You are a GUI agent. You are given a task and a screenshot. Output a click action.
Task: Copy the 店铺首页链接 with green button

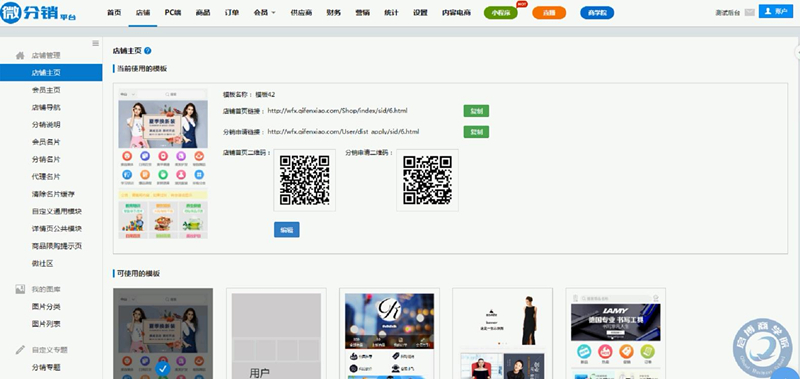click(476, 111)
